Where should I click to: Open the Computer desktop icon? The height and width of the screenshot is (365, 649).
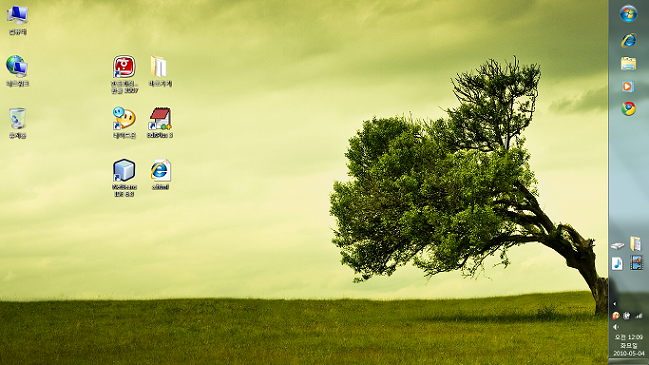[x=17, y=21]
